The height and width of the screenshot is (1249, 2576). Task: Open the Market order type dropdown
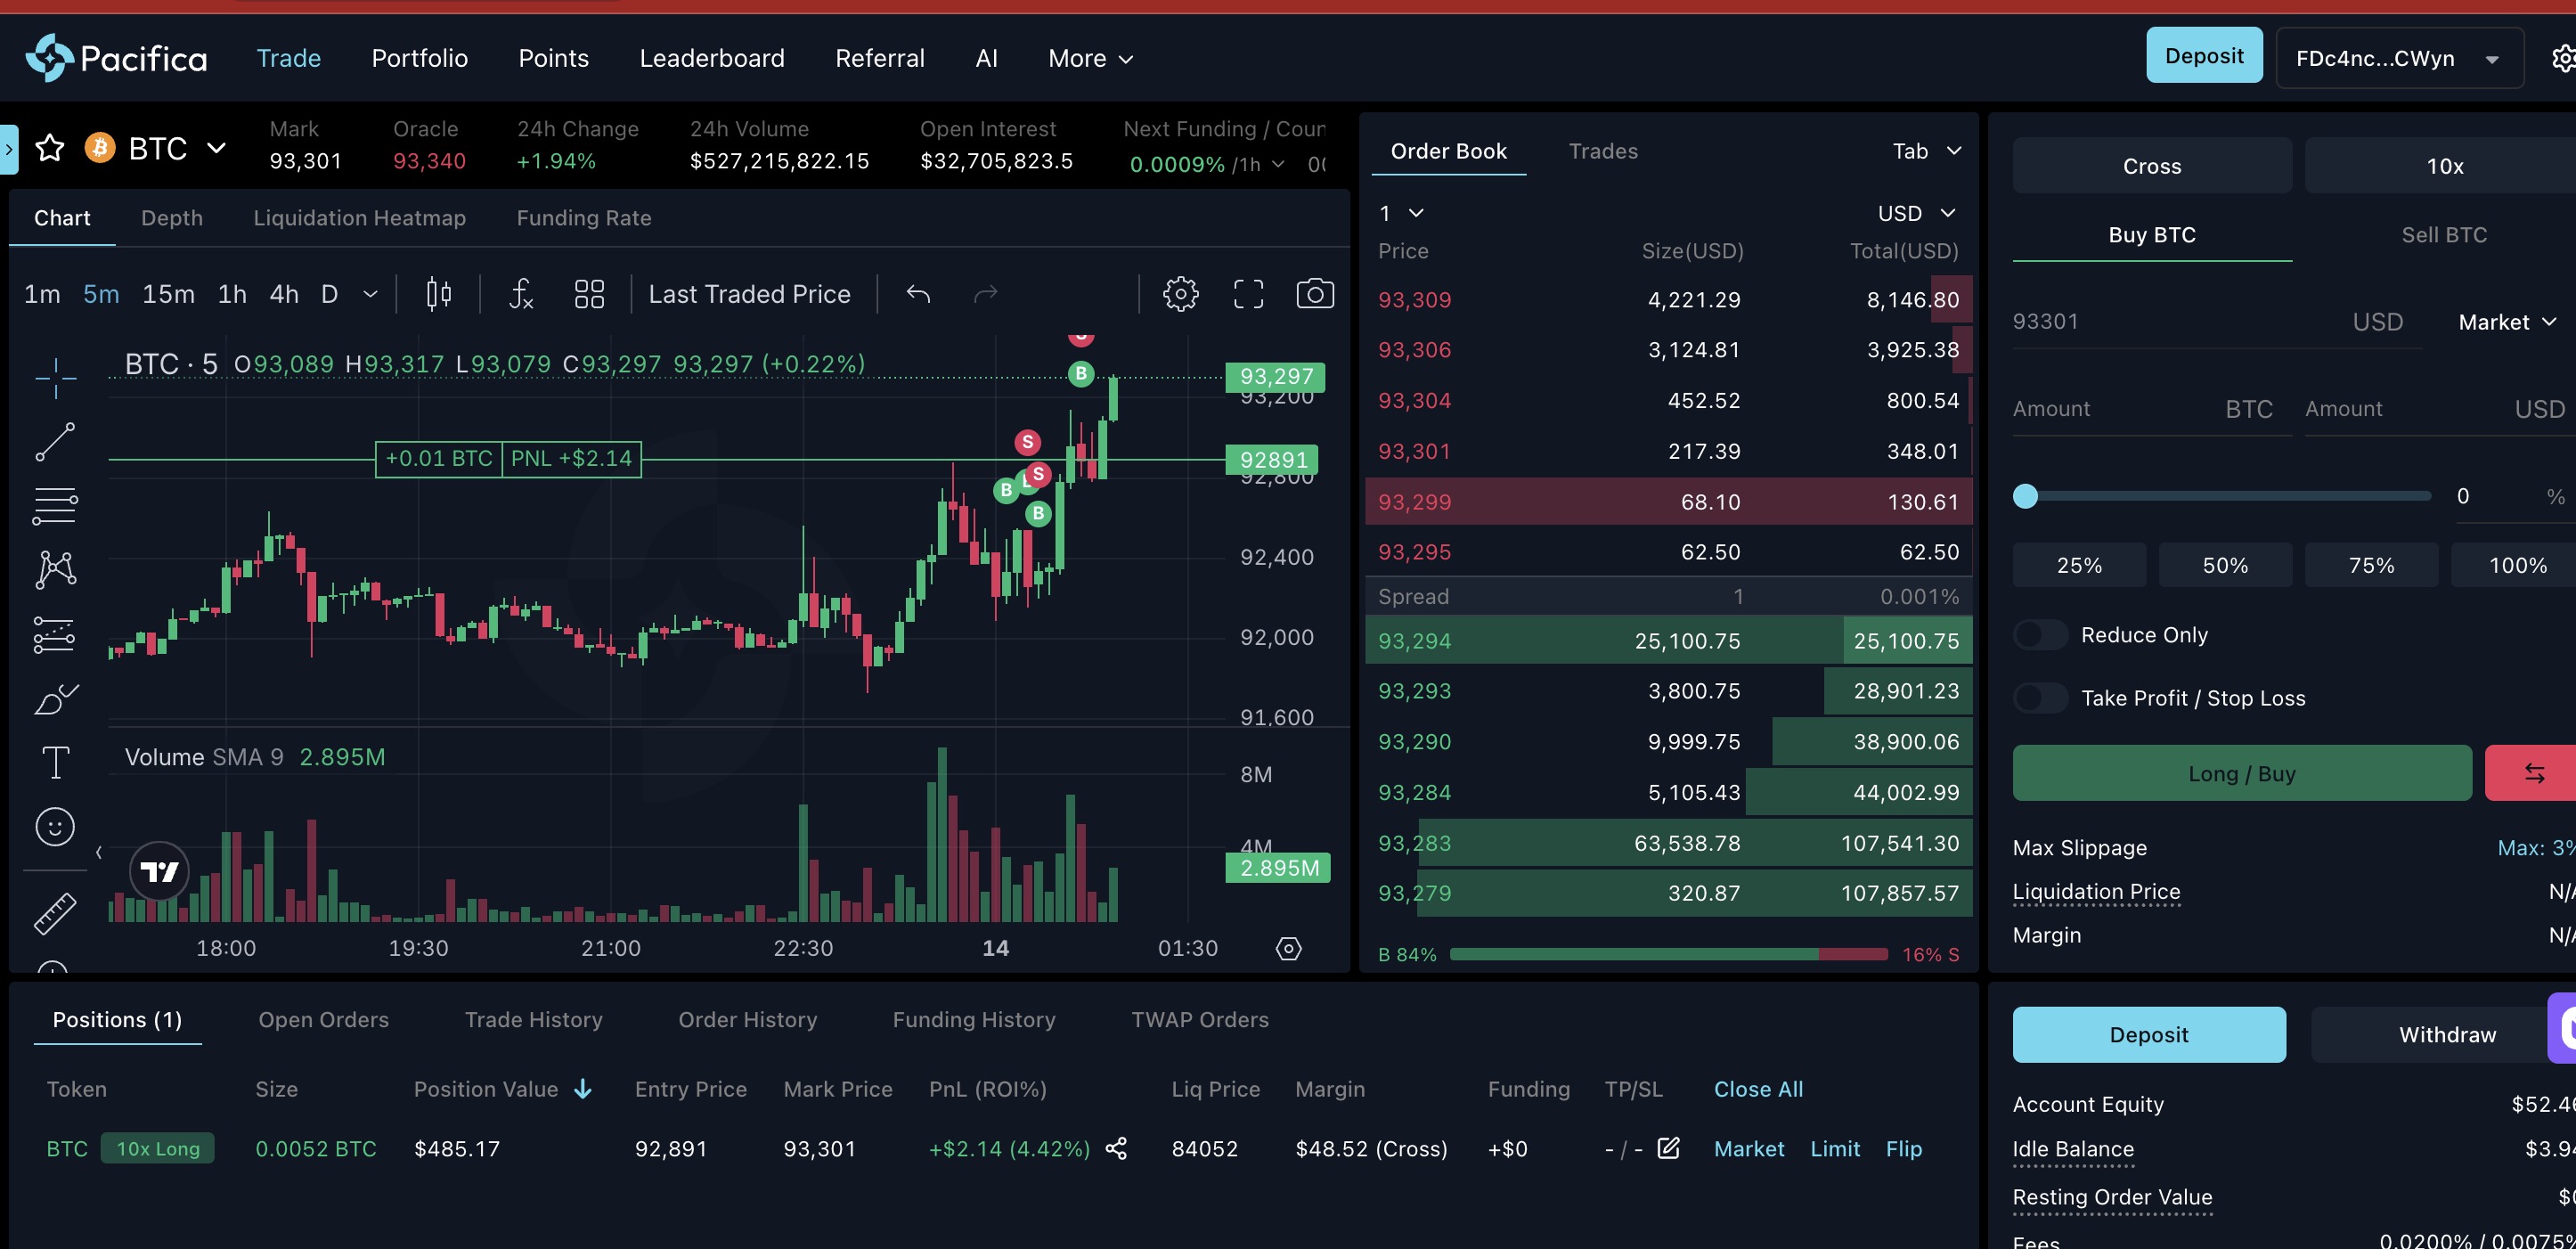[x=2506, y=322]
